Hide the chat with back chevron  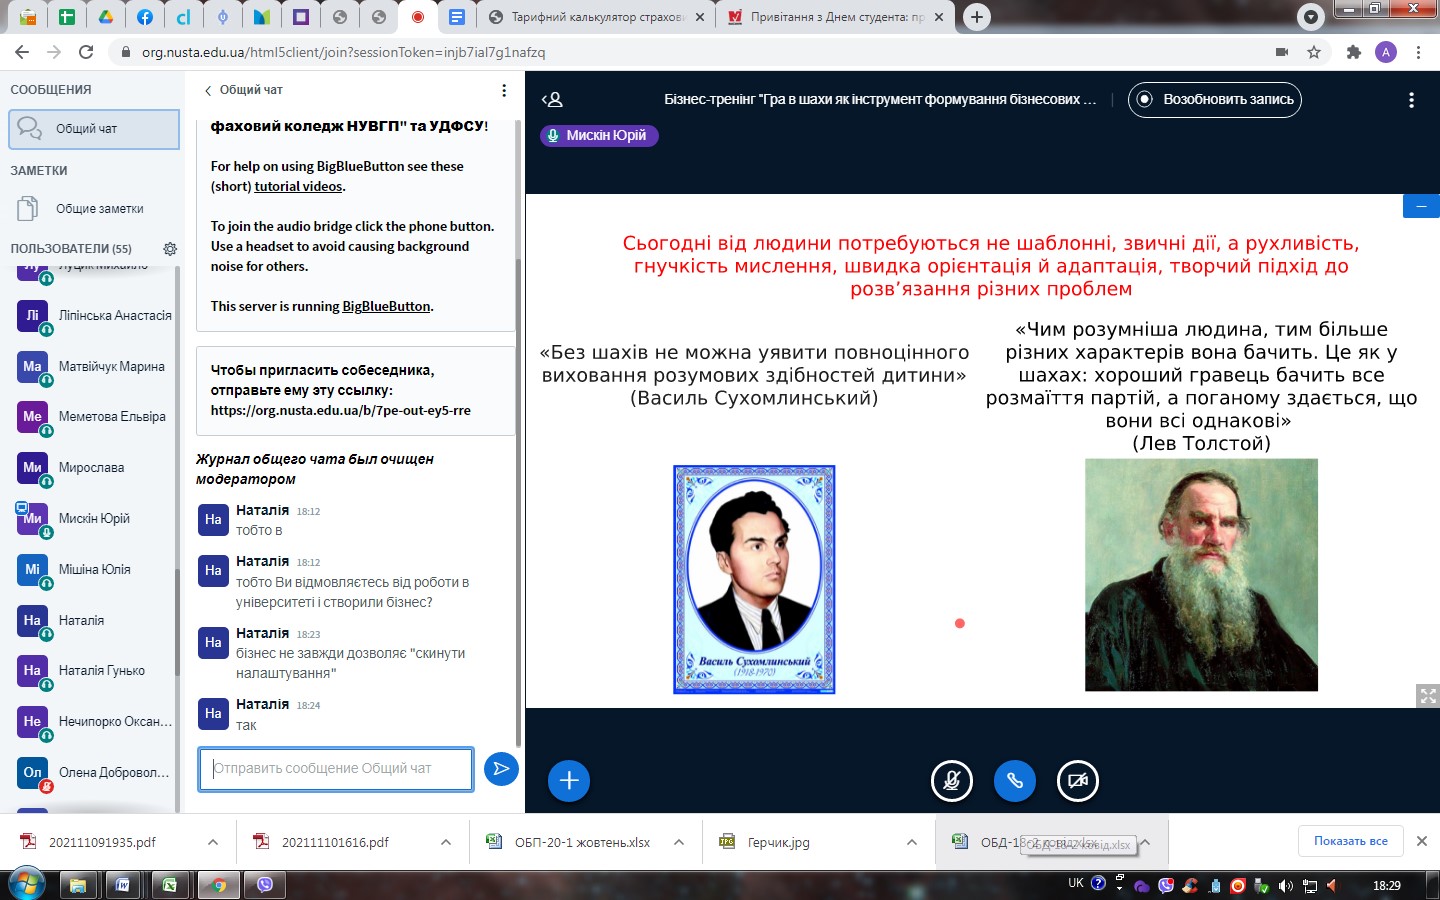coord(208,90)
